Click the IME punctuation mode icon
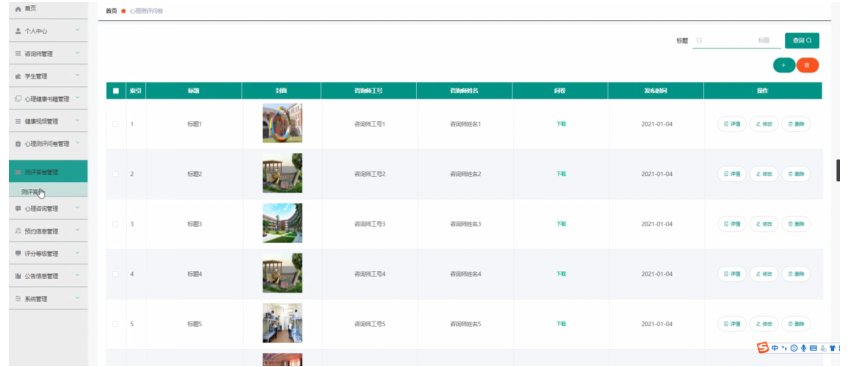The image size is (859, 367). pyautogui.click(x=784, y=348)
